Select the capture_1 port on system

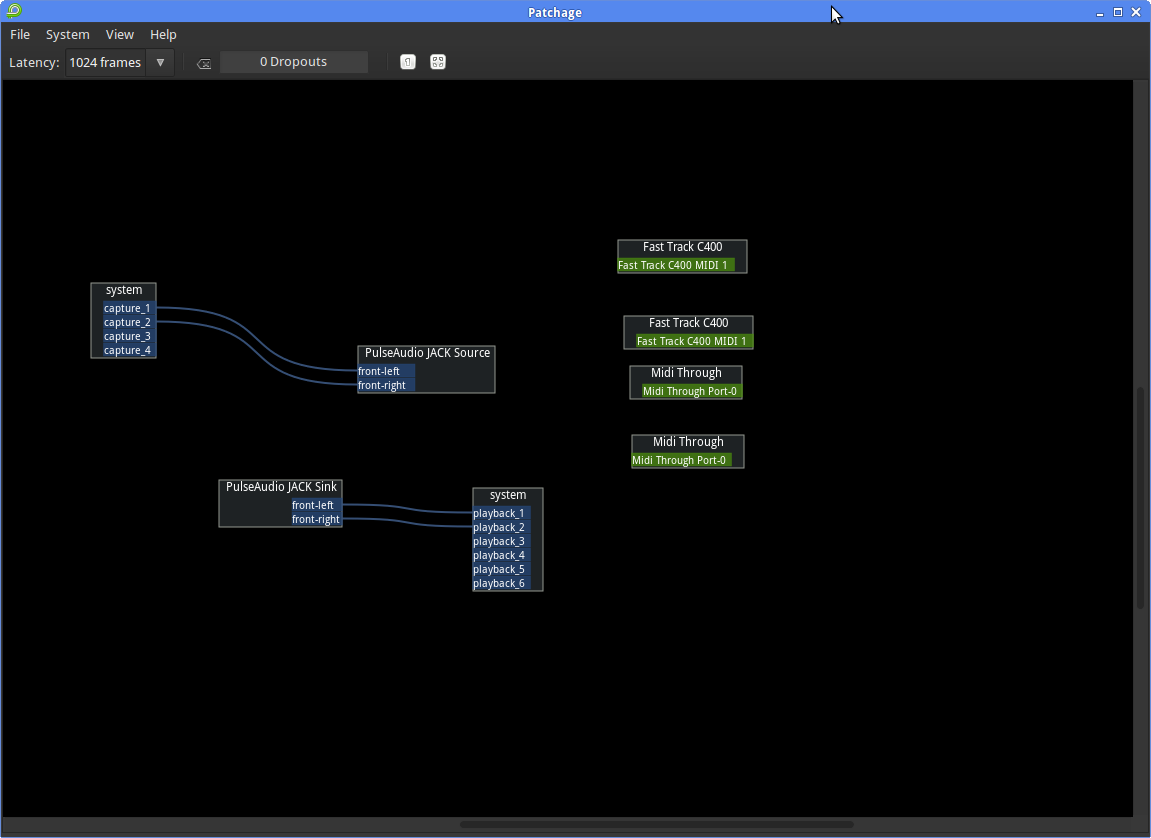pyautogui.click(x=127, y=308)
